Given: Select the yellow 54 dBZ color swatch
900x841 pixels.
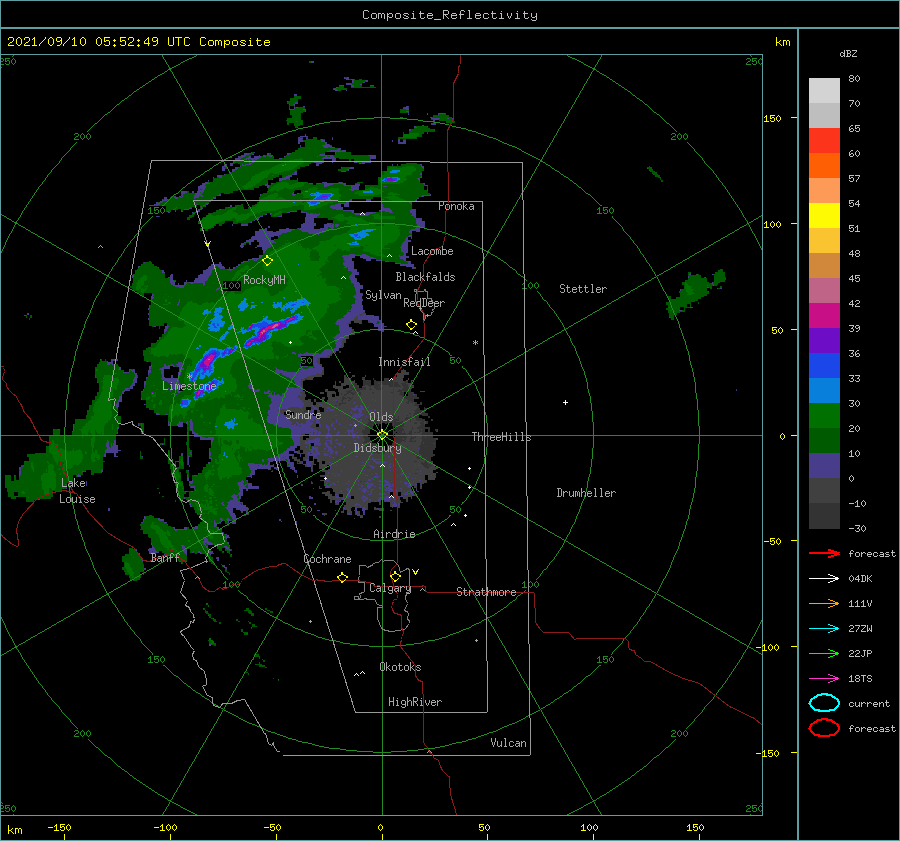Looking at the screenshot, I should pyautogui.click(x=824, y=215).
